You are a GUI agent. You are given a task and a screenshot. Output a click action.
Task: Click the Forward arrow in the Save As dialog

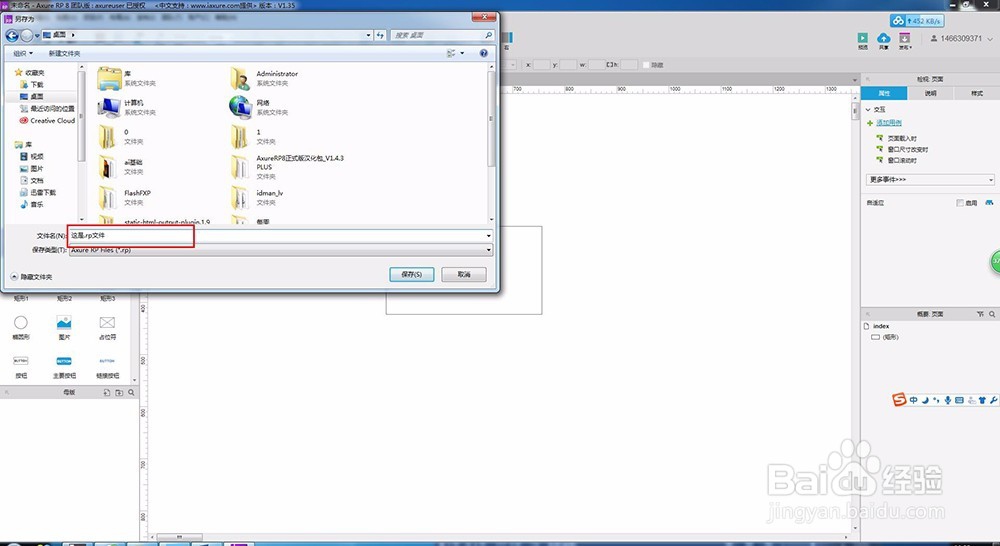pyautogui.click(x=26, y=36)
